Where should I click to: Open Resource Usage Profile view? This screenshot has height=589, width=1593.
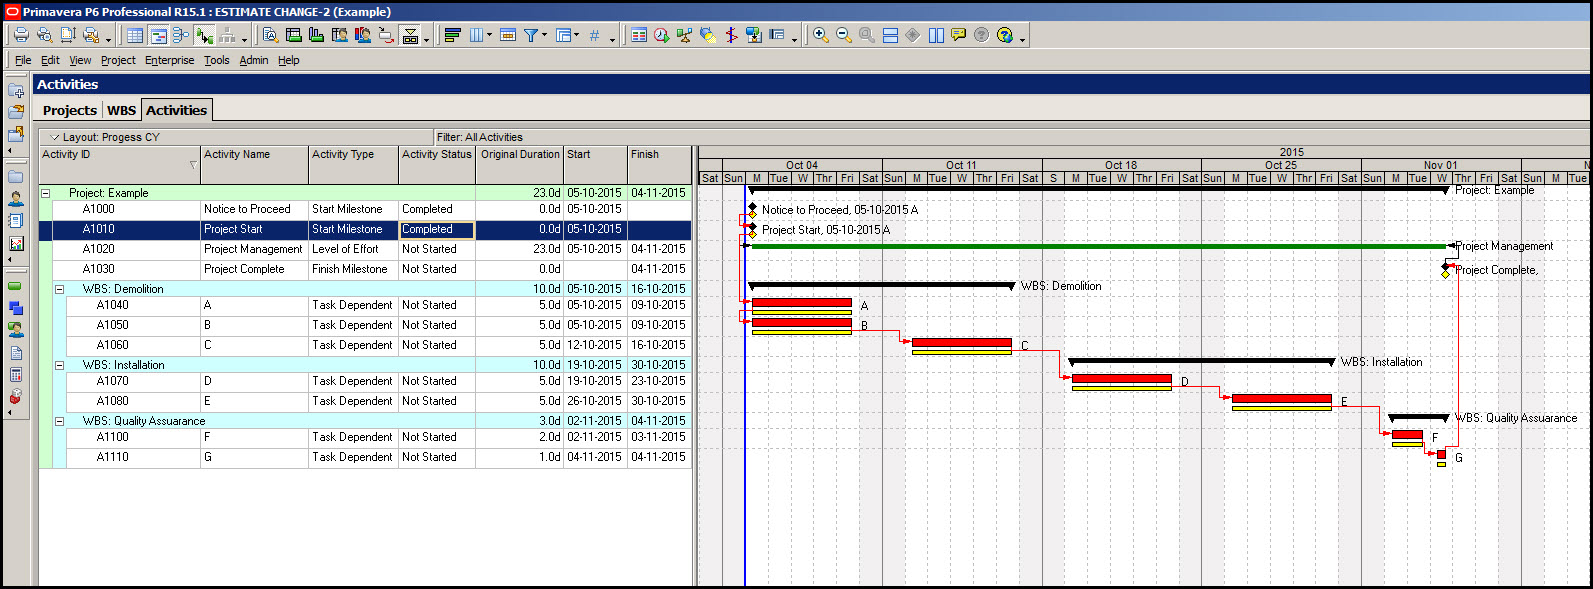coord(363,35)
